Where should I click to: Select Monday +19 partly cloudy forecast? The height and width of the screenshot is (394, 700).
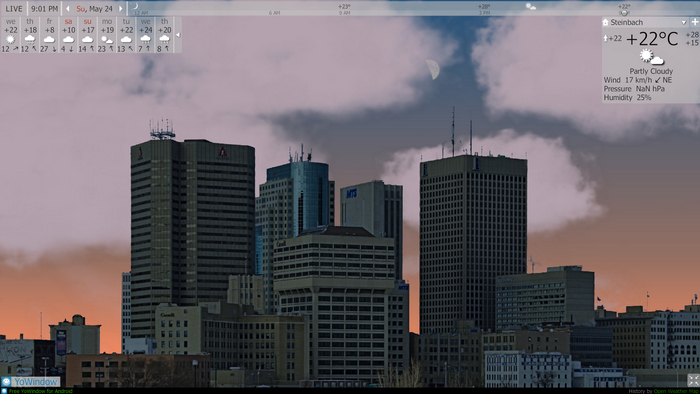107,35
